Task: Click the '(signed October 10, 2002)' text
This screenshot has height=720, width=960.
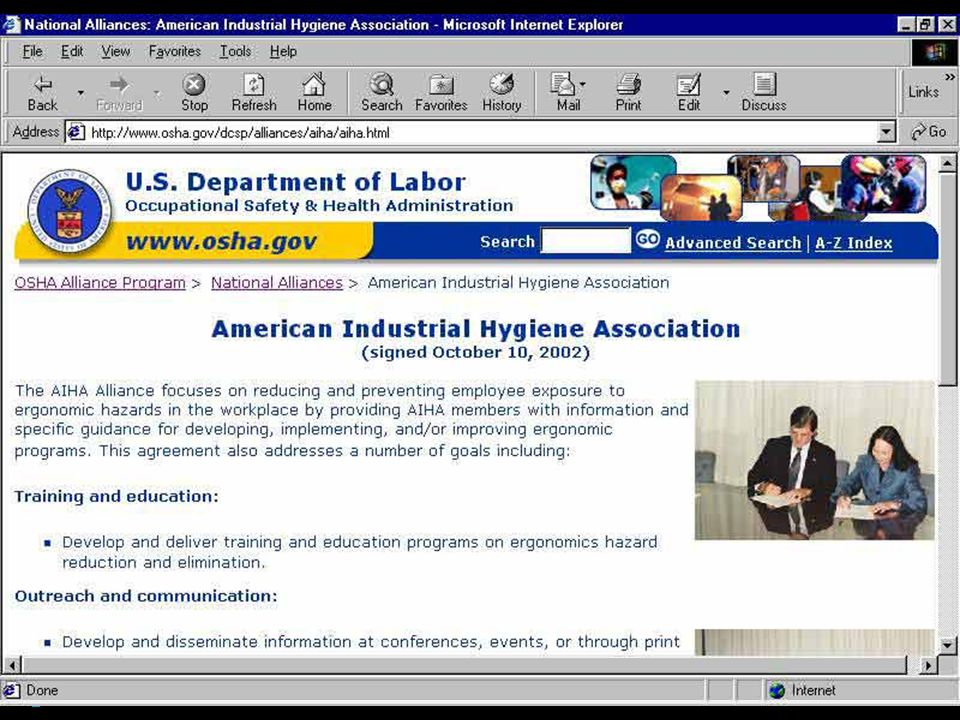Action: tap(476, 353)
